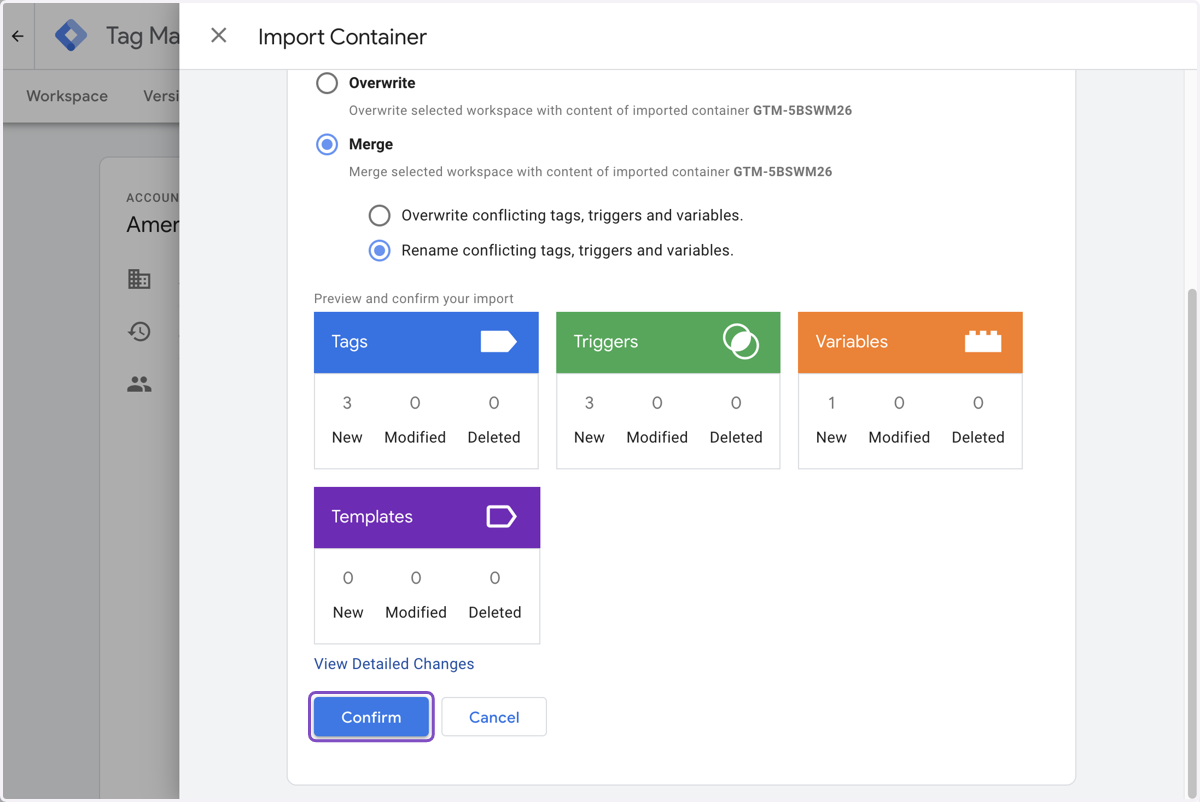Confirm the container import

(371, 717)
